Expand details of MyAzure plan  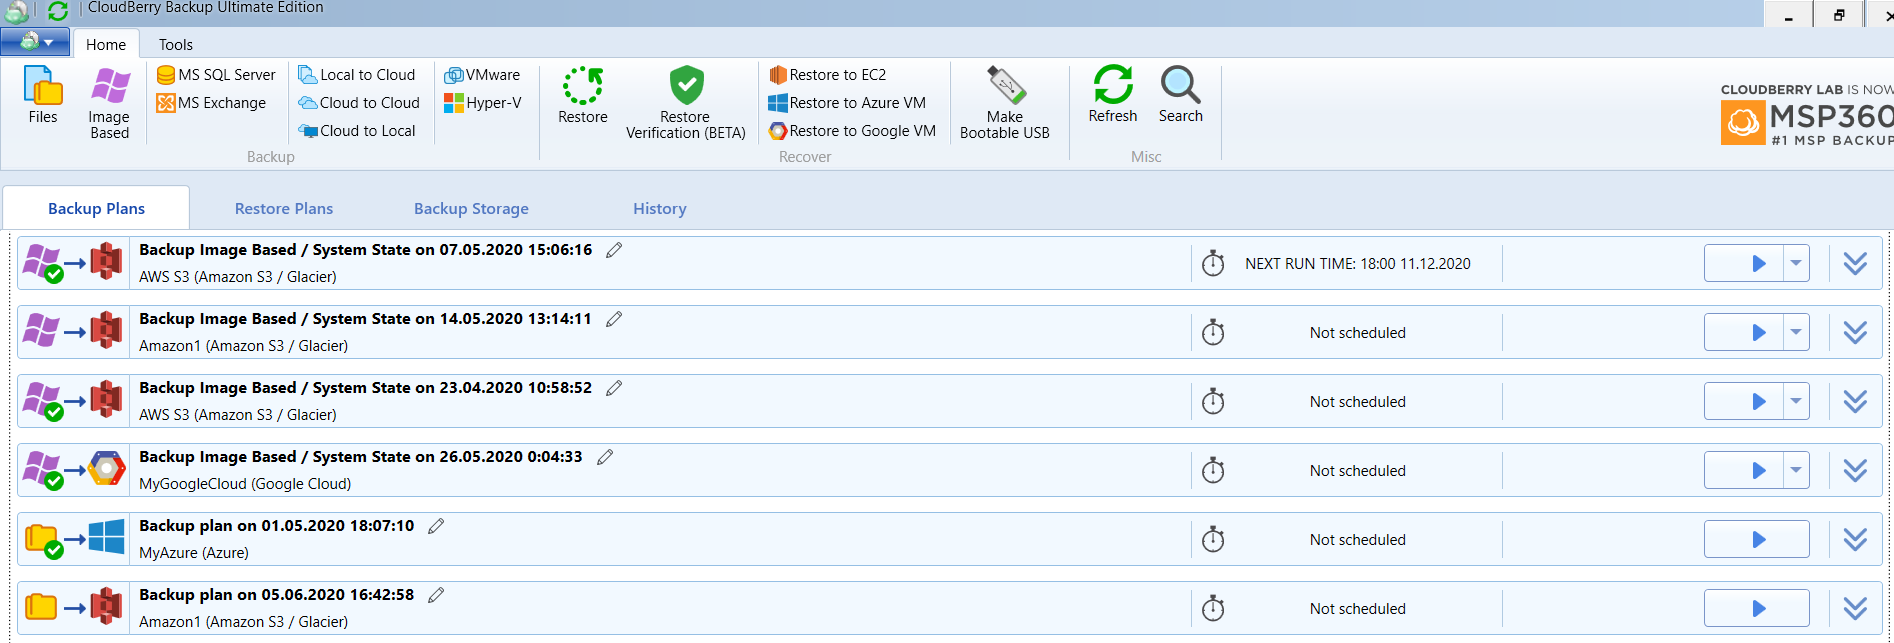click(x=1855, y=539)
